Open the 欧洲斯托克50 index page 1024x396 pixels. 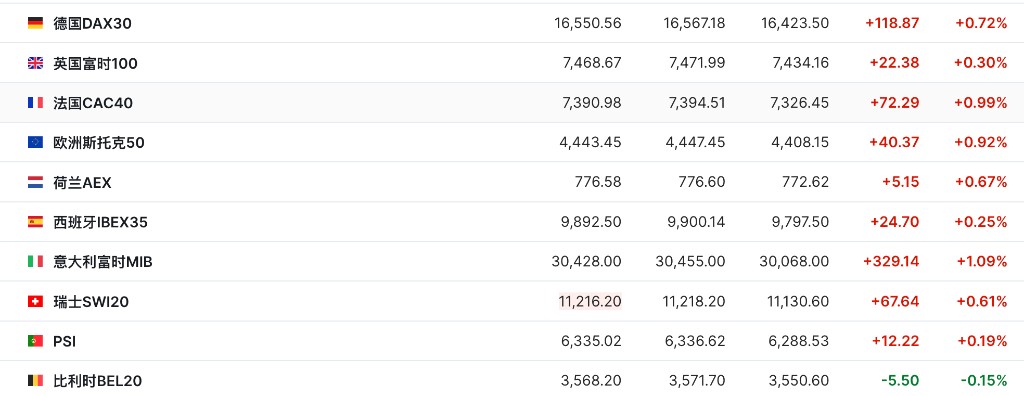click(x=99, y=142)
